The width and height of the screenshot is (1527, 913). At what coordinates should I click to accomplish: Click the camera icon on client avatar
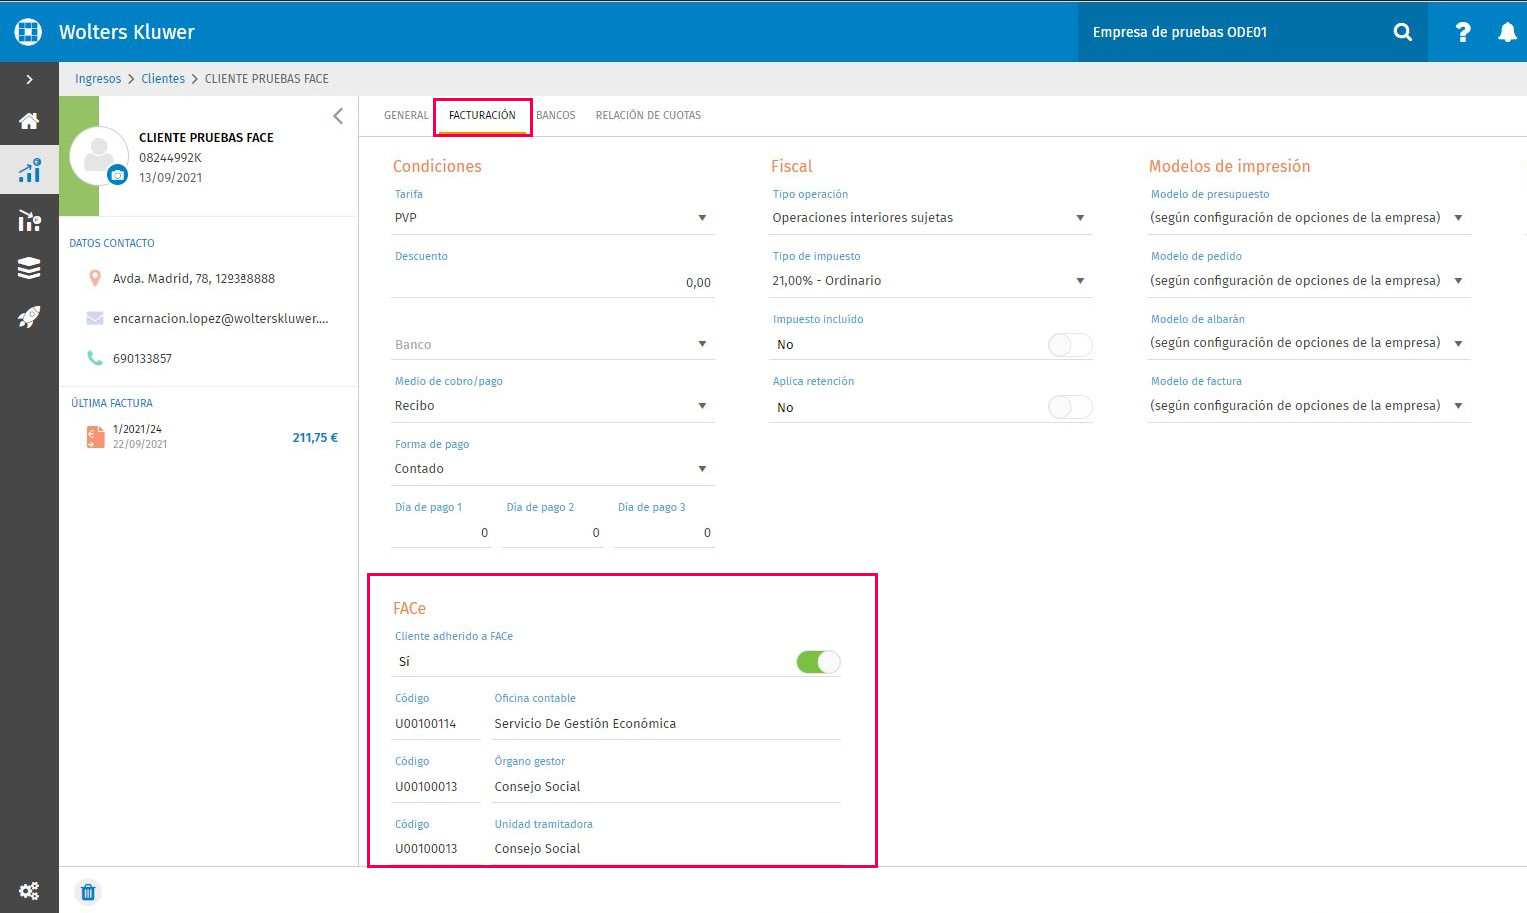(x=118, y=175)
